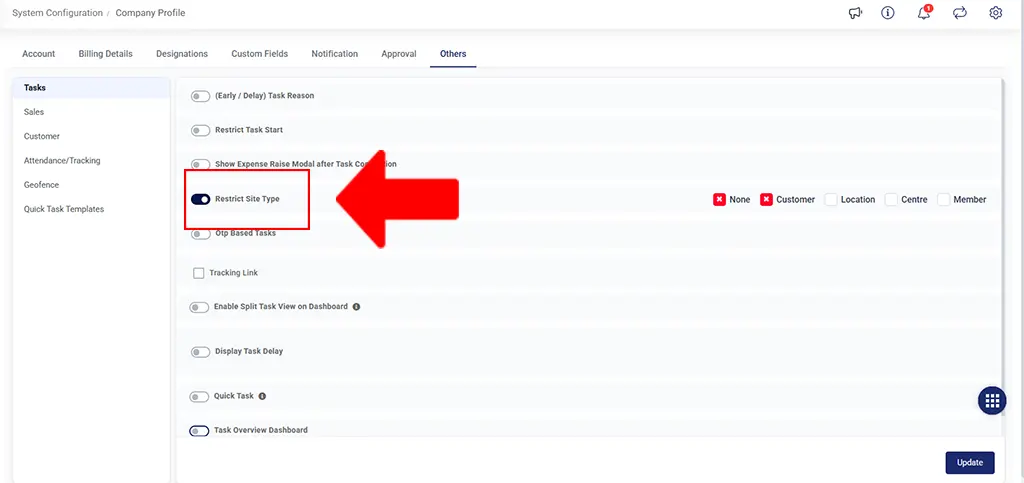1024x483 pixels.
Task: Open the Billing Details tab
Action: (106, 54)
